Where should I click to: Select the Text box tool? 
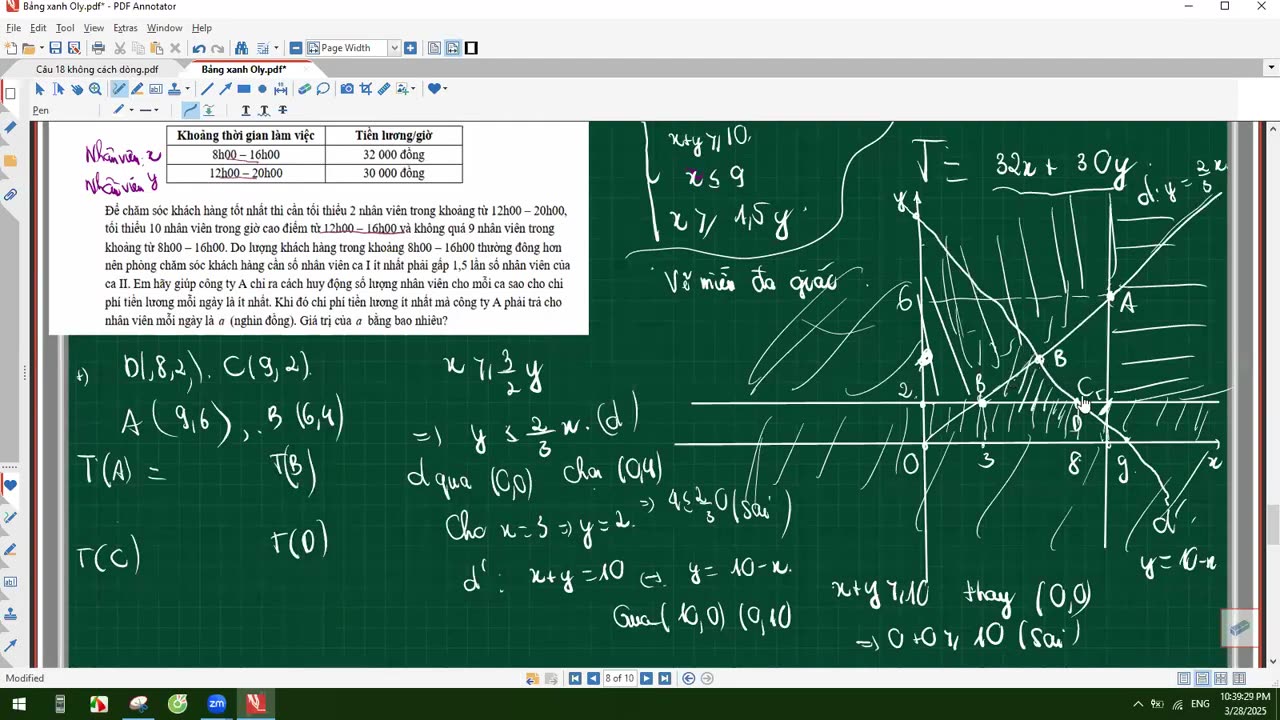coord(155,89)
